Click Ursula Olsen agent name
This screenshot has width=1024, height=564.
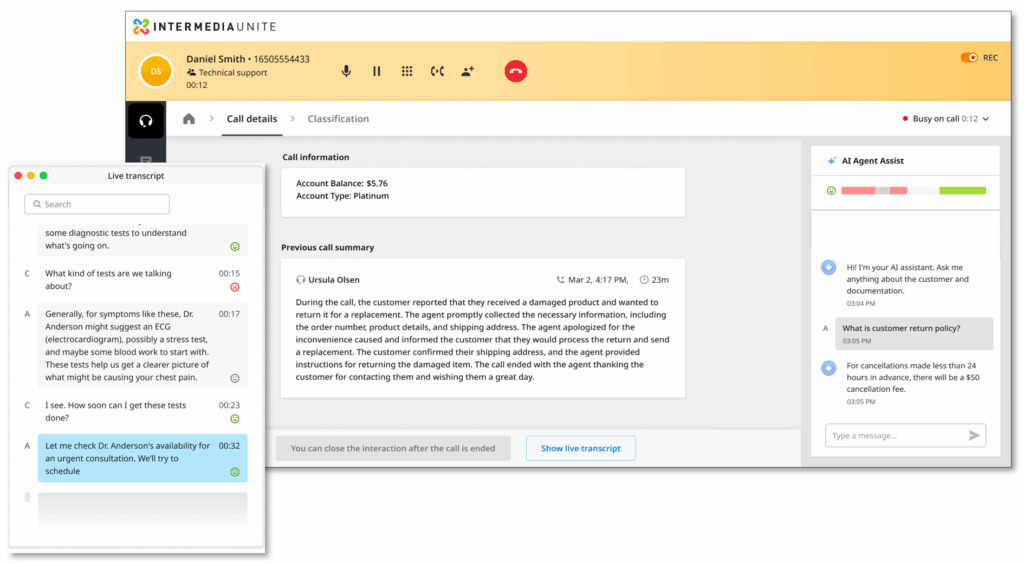pos(334,280)
